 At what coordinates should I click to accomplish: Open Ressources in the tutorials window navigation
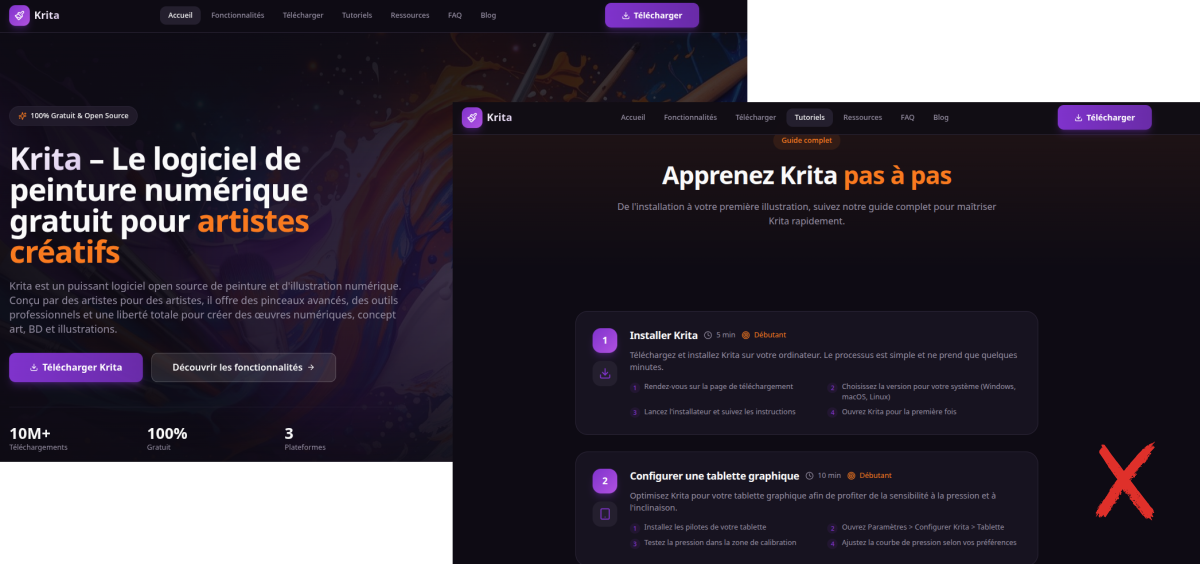(x=863, y=117)
